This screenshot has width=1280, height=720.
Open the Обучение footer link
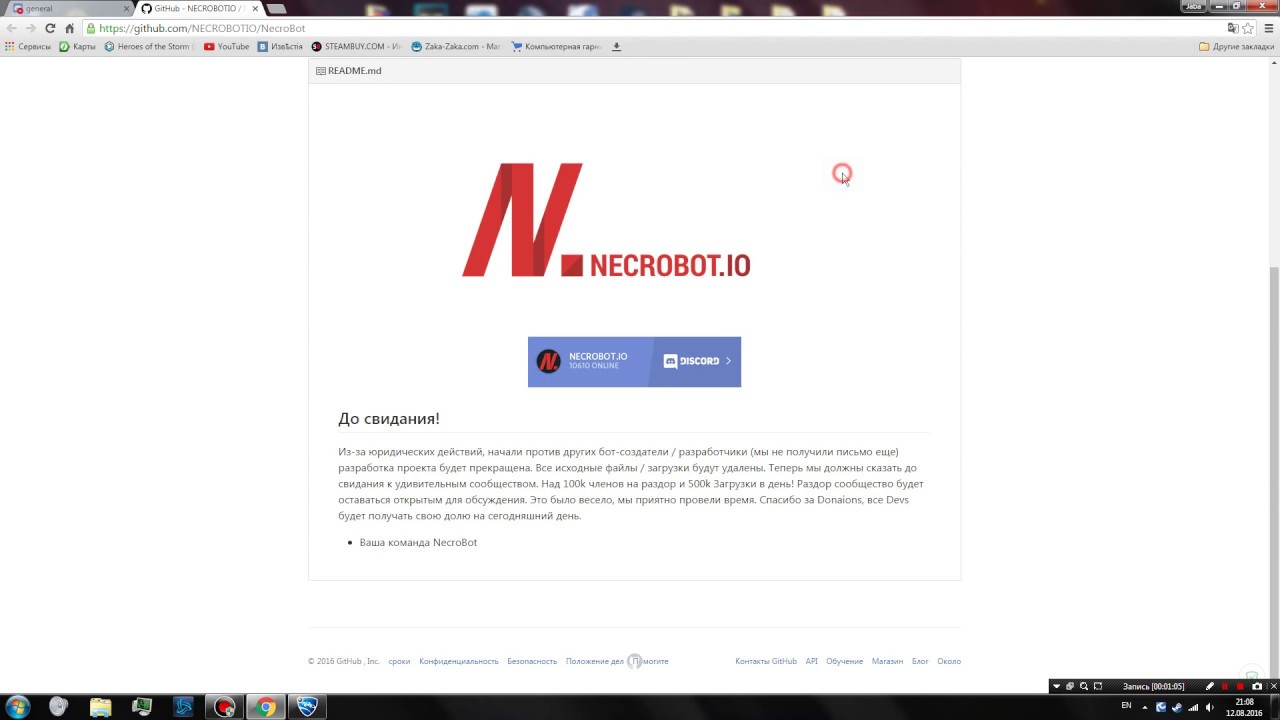[845, 661]
